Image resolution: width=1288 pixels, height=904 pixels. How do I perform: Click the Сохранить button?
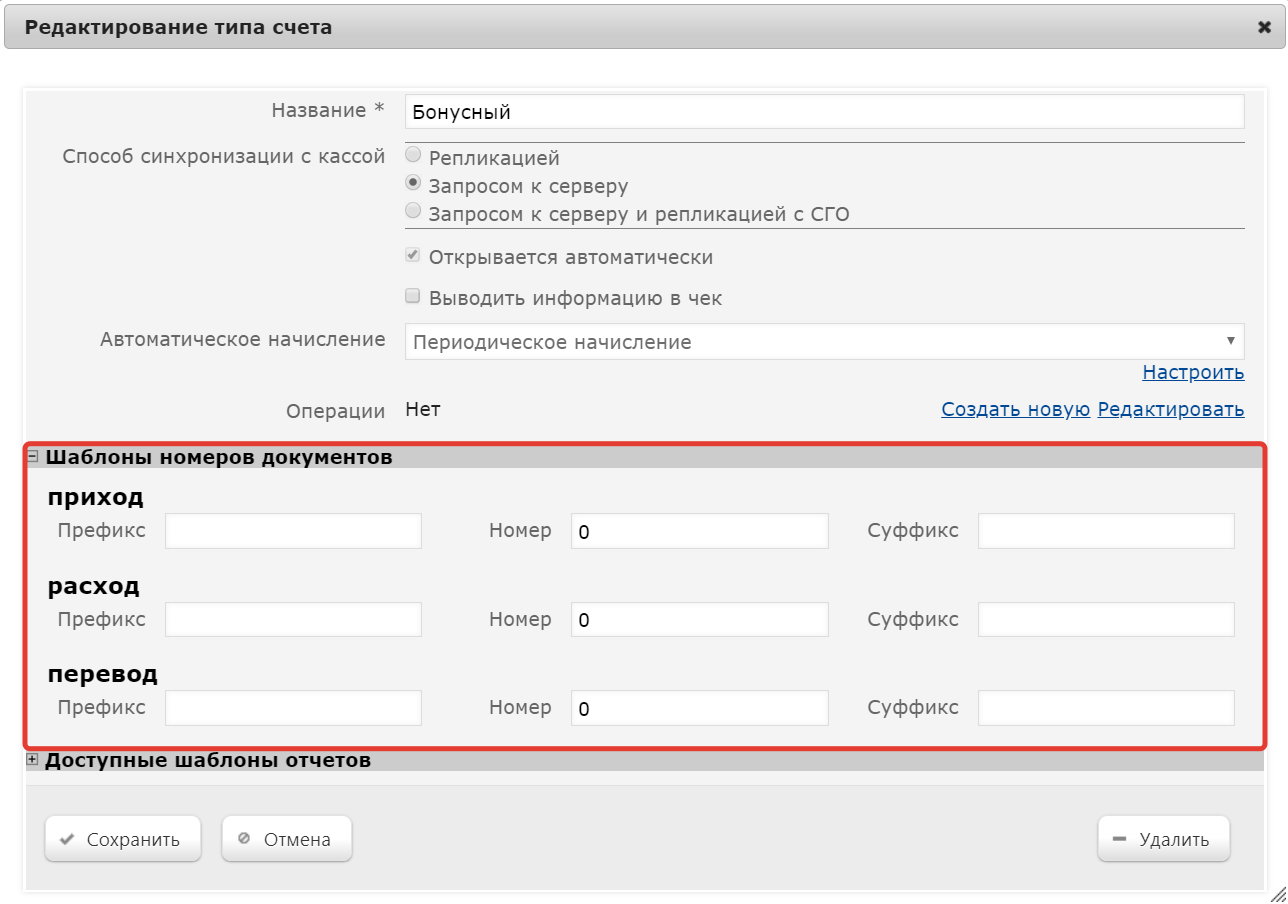(123, 839)
